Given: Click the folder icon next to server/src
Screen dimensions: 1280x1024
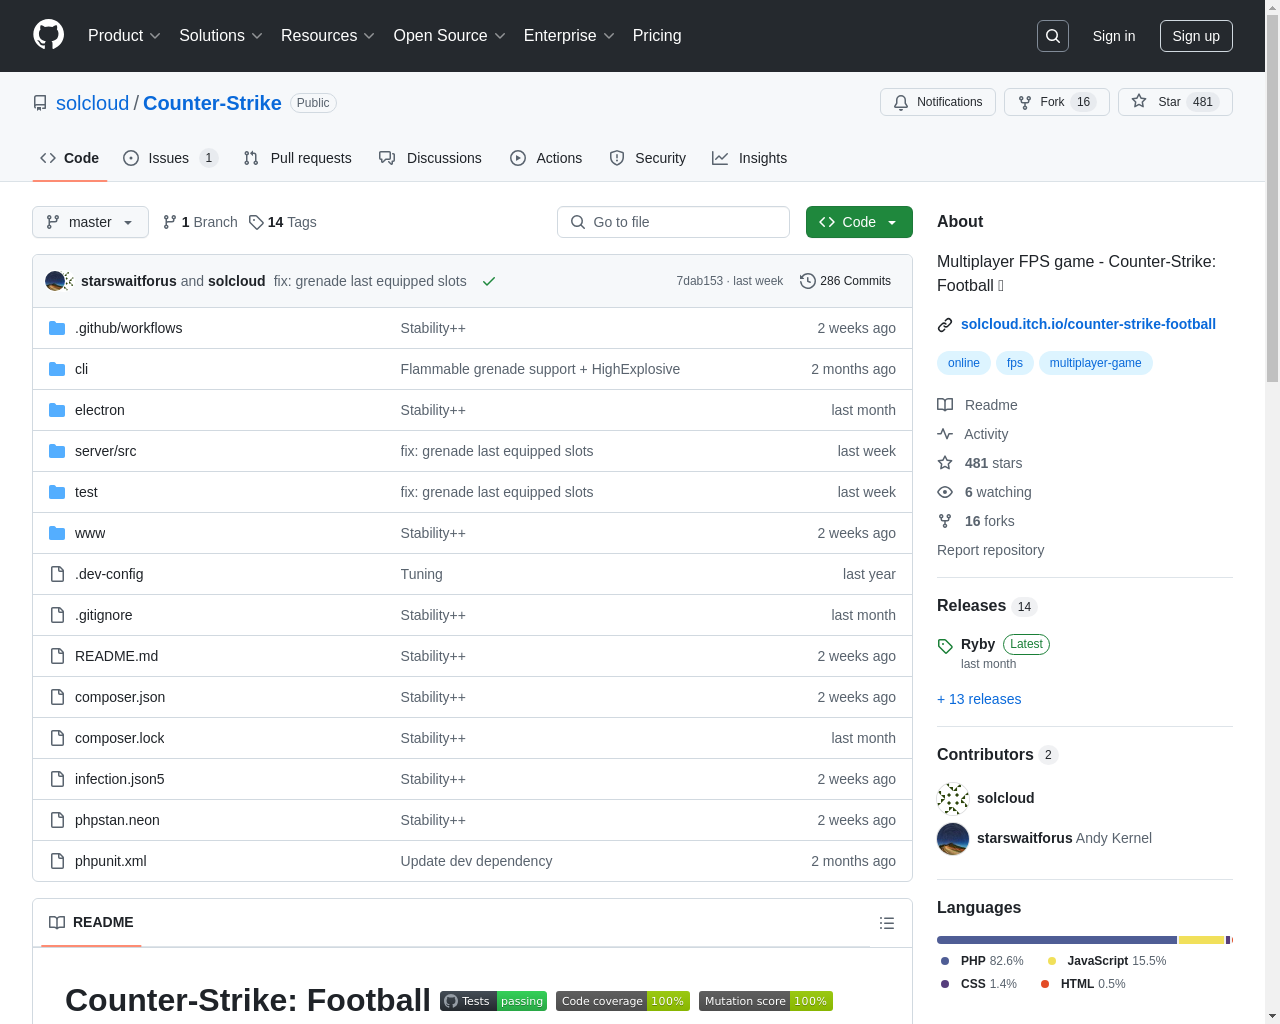Looking at the screenshot, I should (x=57, y=451).
